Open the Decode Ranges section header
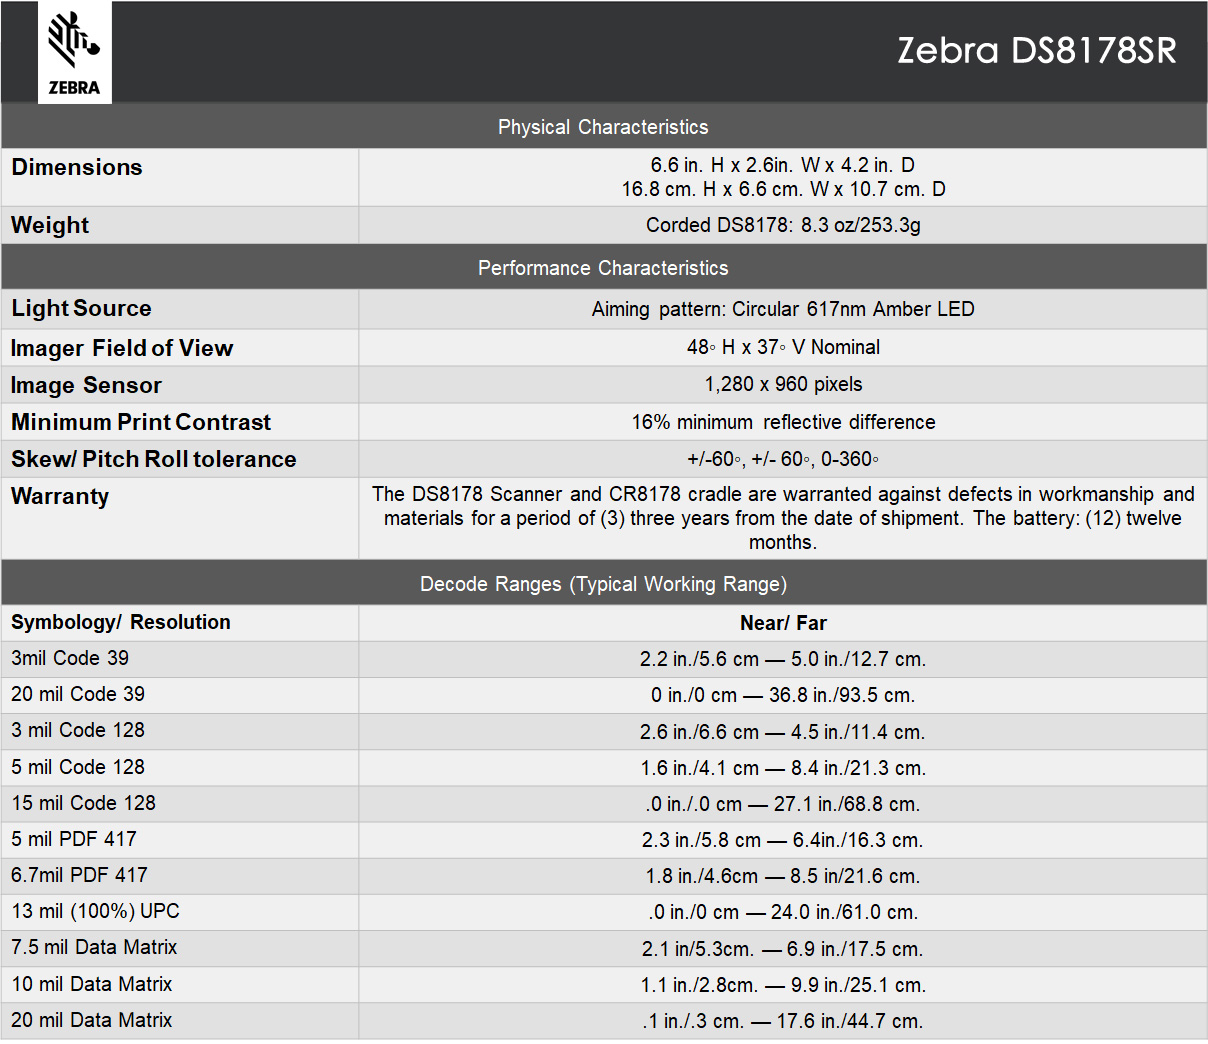Image resolution: width=1208 pixels, height=1044 pixels. tap(603, 583)
